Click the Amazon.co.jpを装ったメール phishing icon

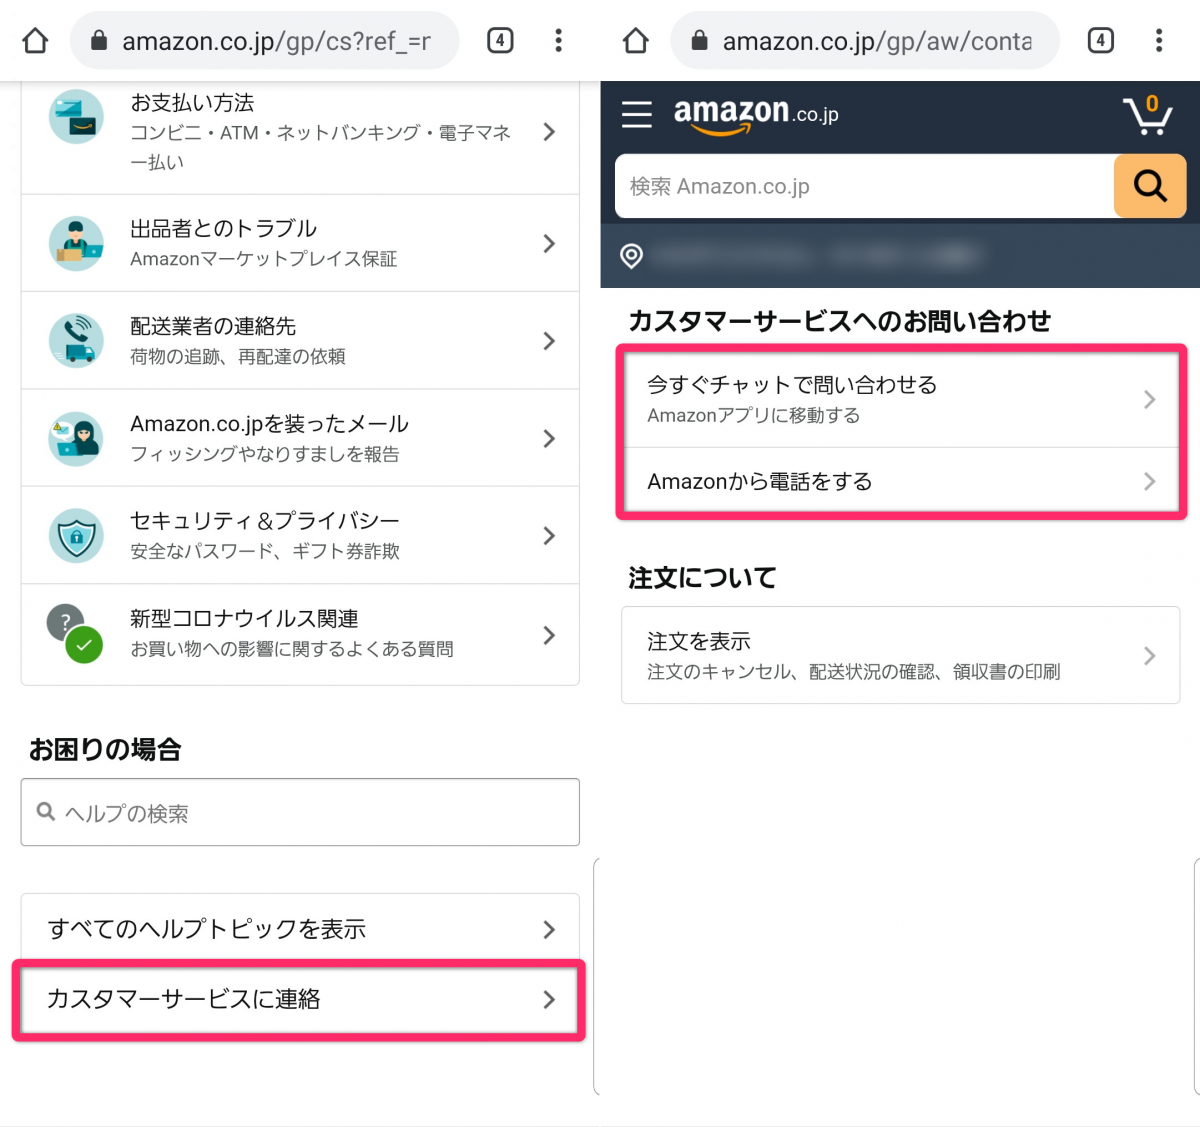76,438
